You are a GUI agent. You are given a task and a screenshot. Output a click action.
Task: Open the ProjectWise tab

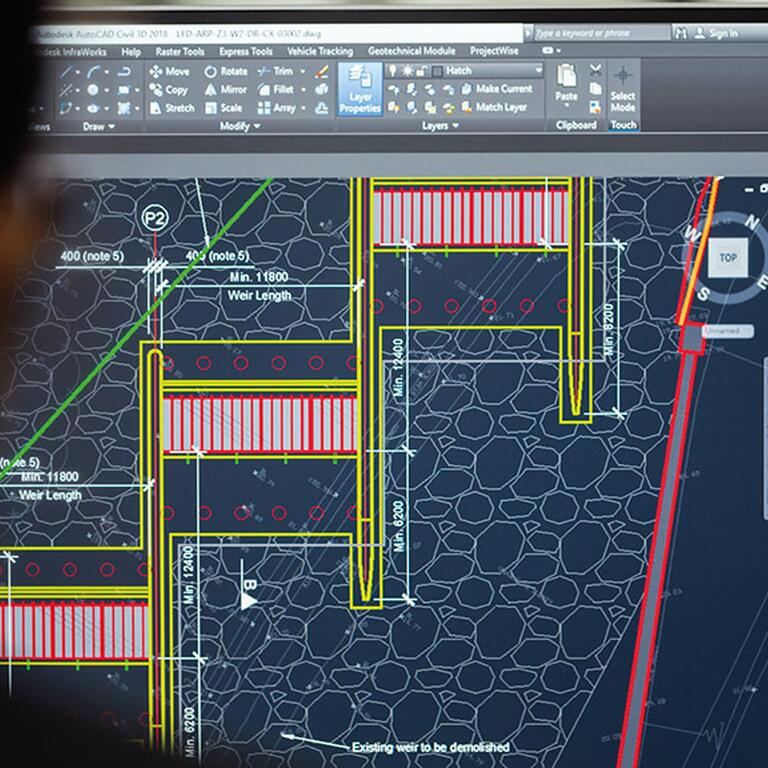[x=494, y=50]
